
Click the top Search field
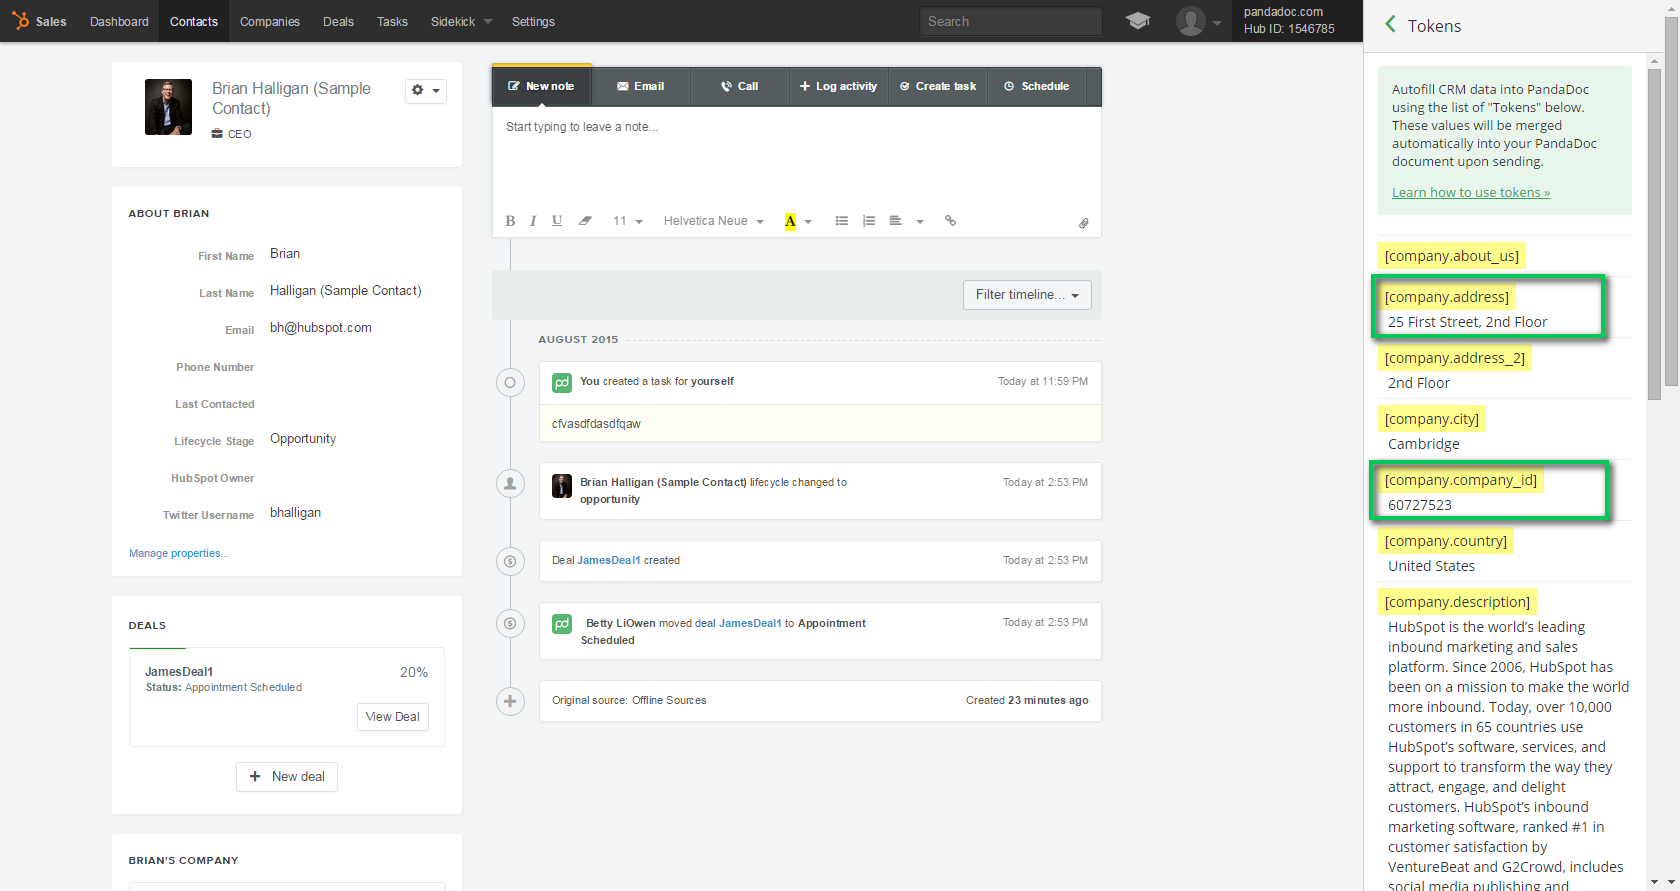pos(1010,21)
